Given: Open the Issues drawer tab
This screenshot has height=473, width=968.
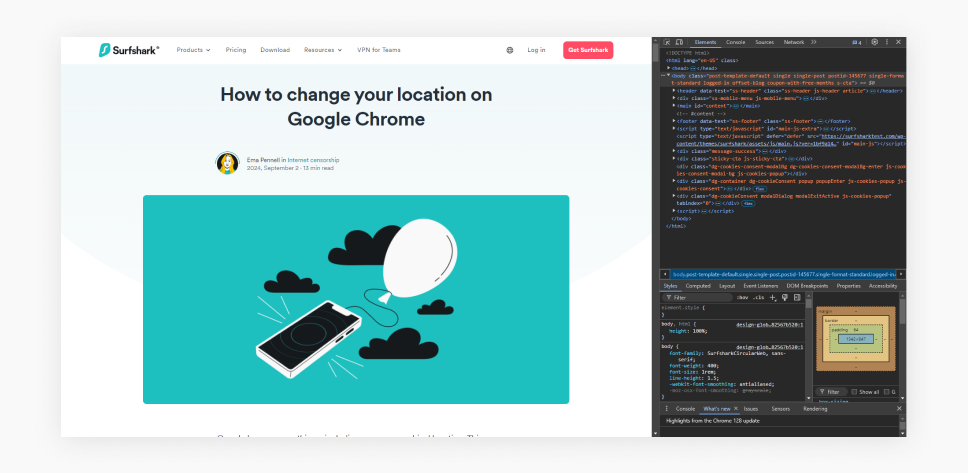Looking at the screenshot, I should pyautogui.click(x=751, y=409).
